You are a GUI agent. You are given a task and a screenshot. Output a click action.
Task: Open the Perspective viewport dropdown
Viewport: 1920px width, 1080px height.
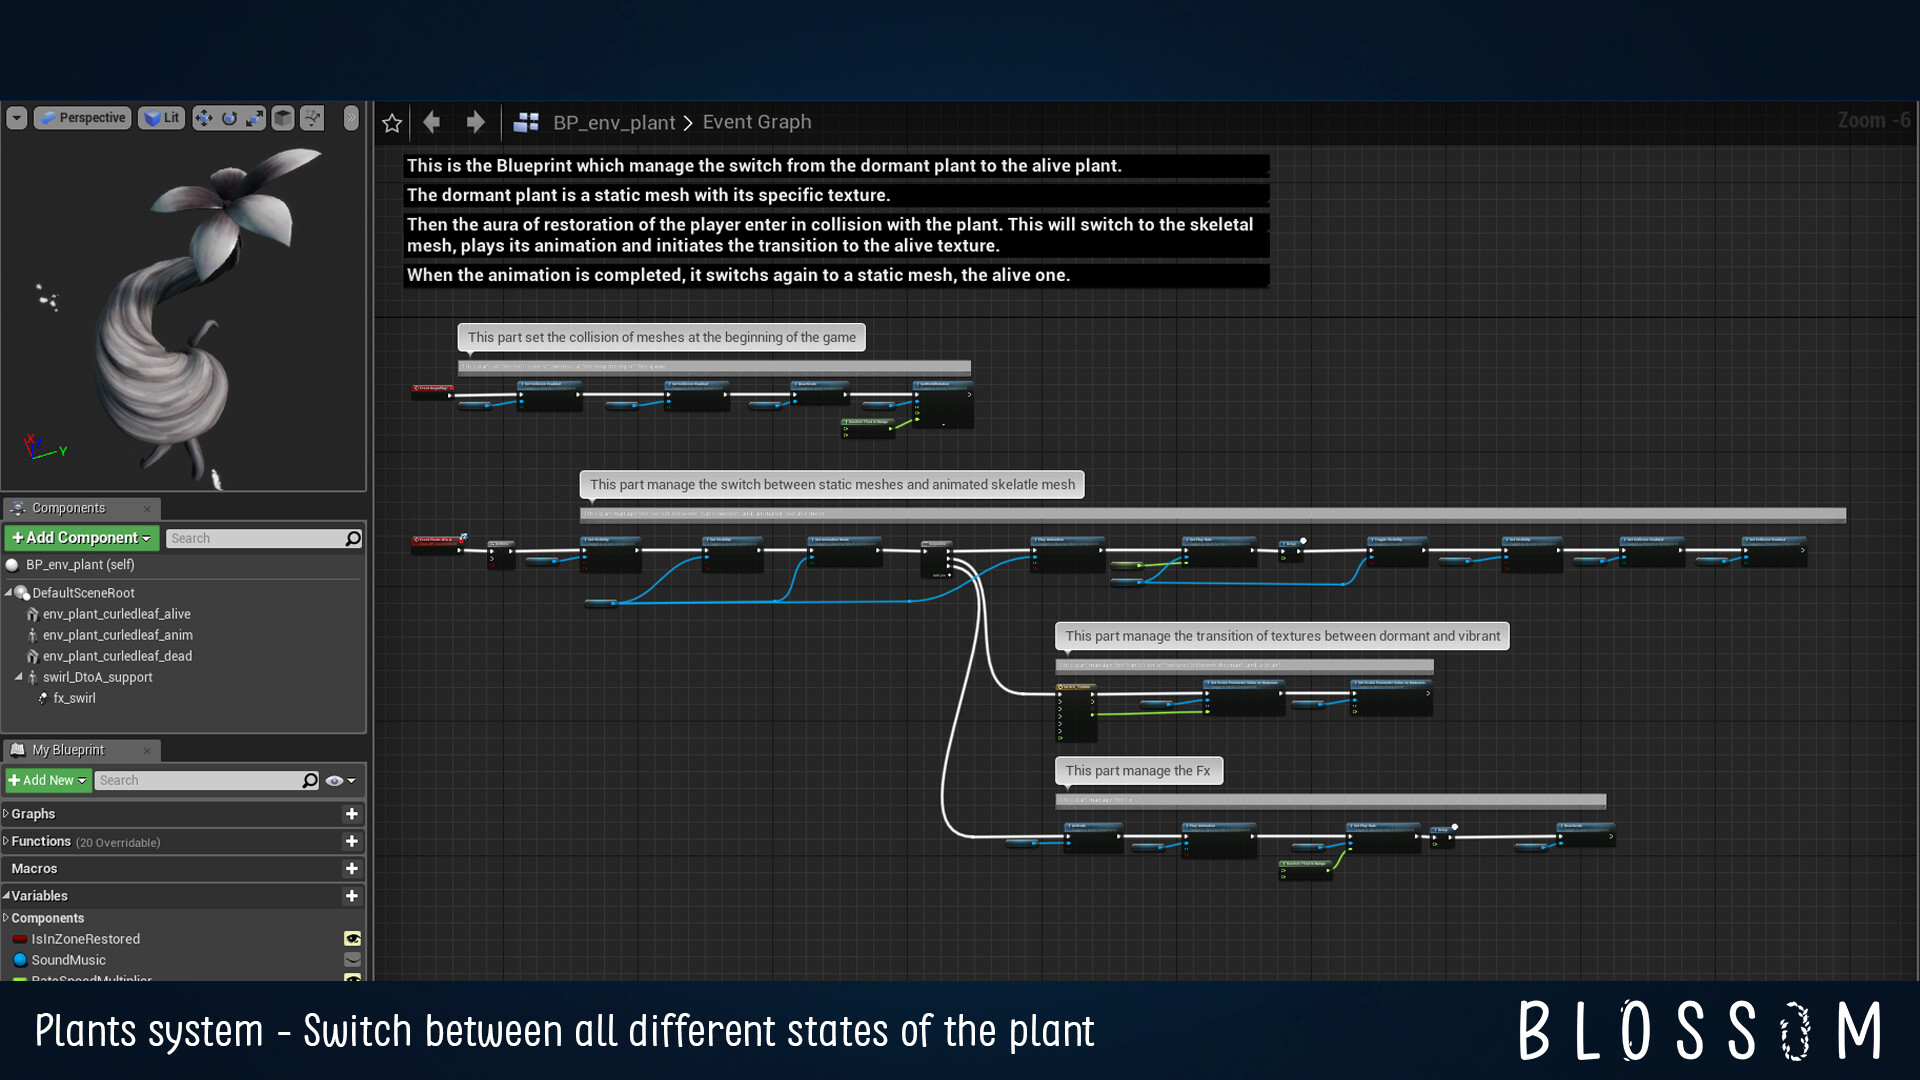coord(82,117)
